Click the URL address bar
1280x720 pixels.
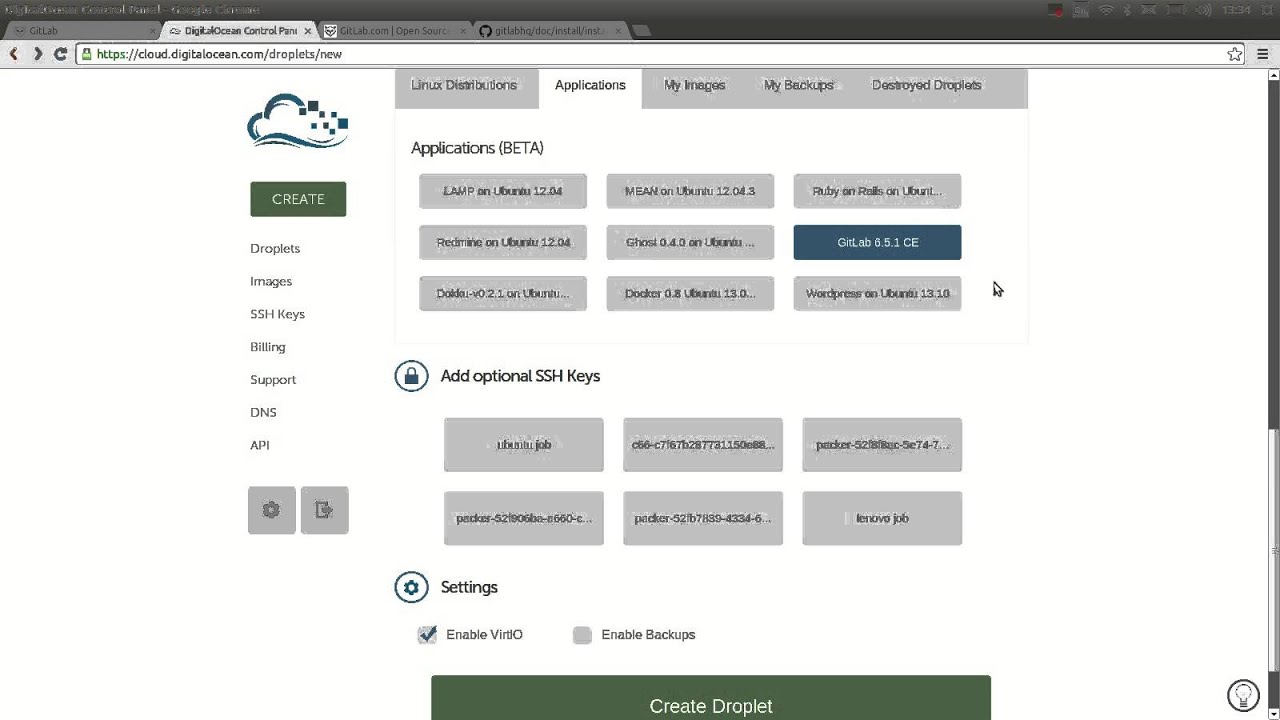(x=660, y=54)
